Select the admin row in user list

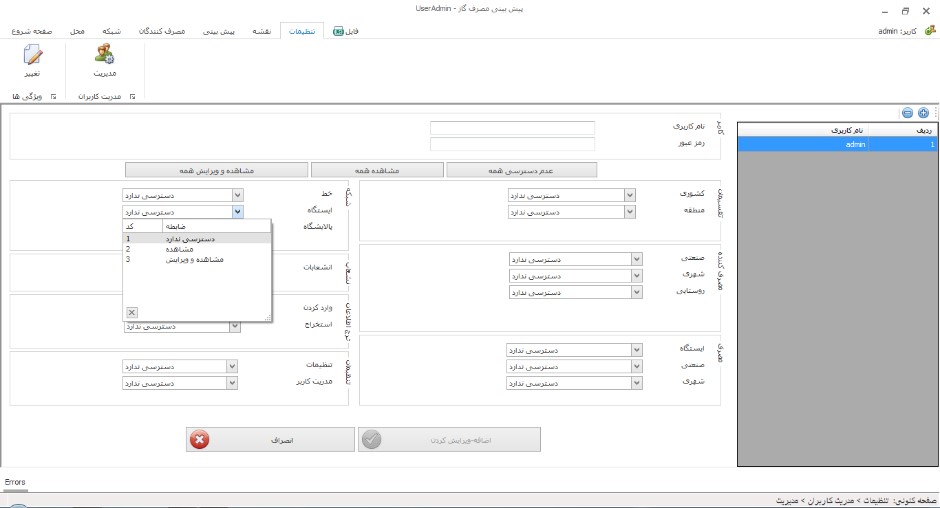pos(837,144)
